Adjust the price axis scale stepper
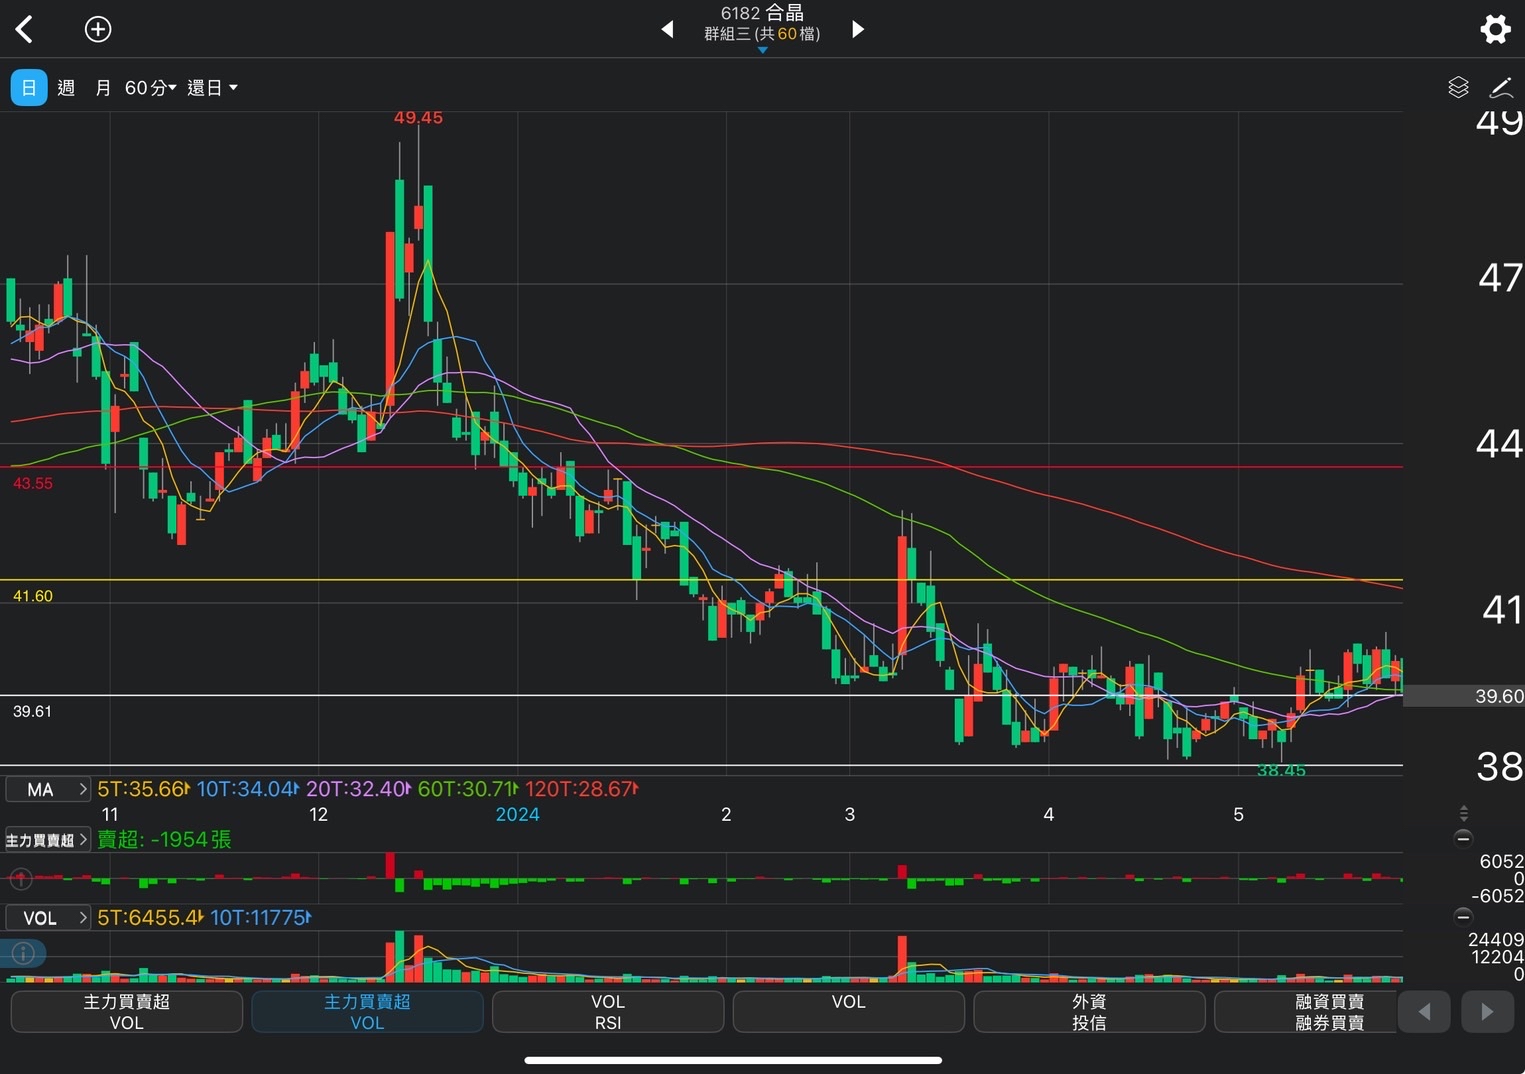 pyautogui.click(x=1463, y=813)
